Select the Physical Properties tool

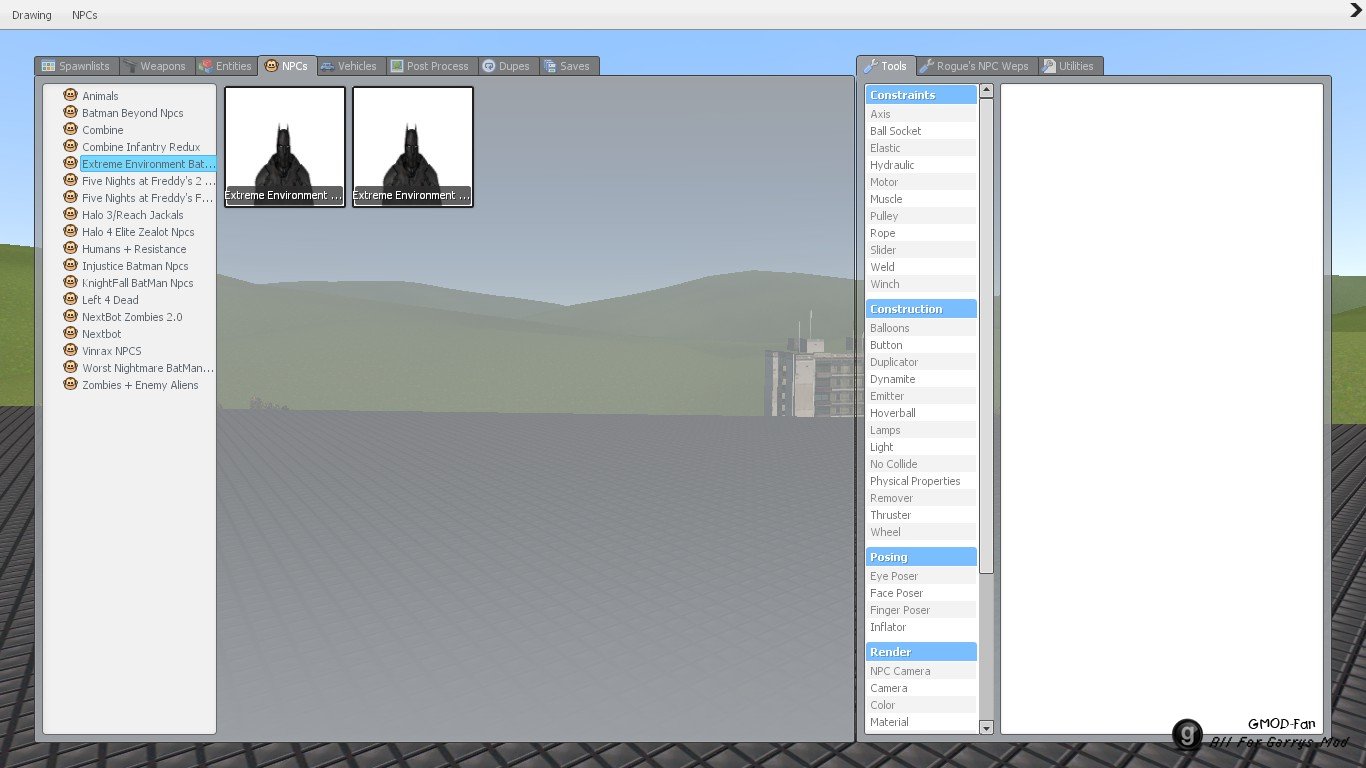pyautogui.click(x=921, y=481)
